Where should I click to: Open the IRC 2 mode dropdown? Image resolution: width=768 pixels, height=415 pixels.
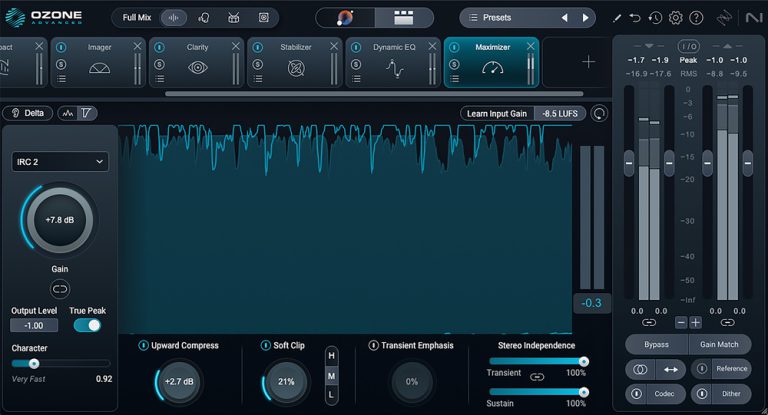tap(60, 162)
